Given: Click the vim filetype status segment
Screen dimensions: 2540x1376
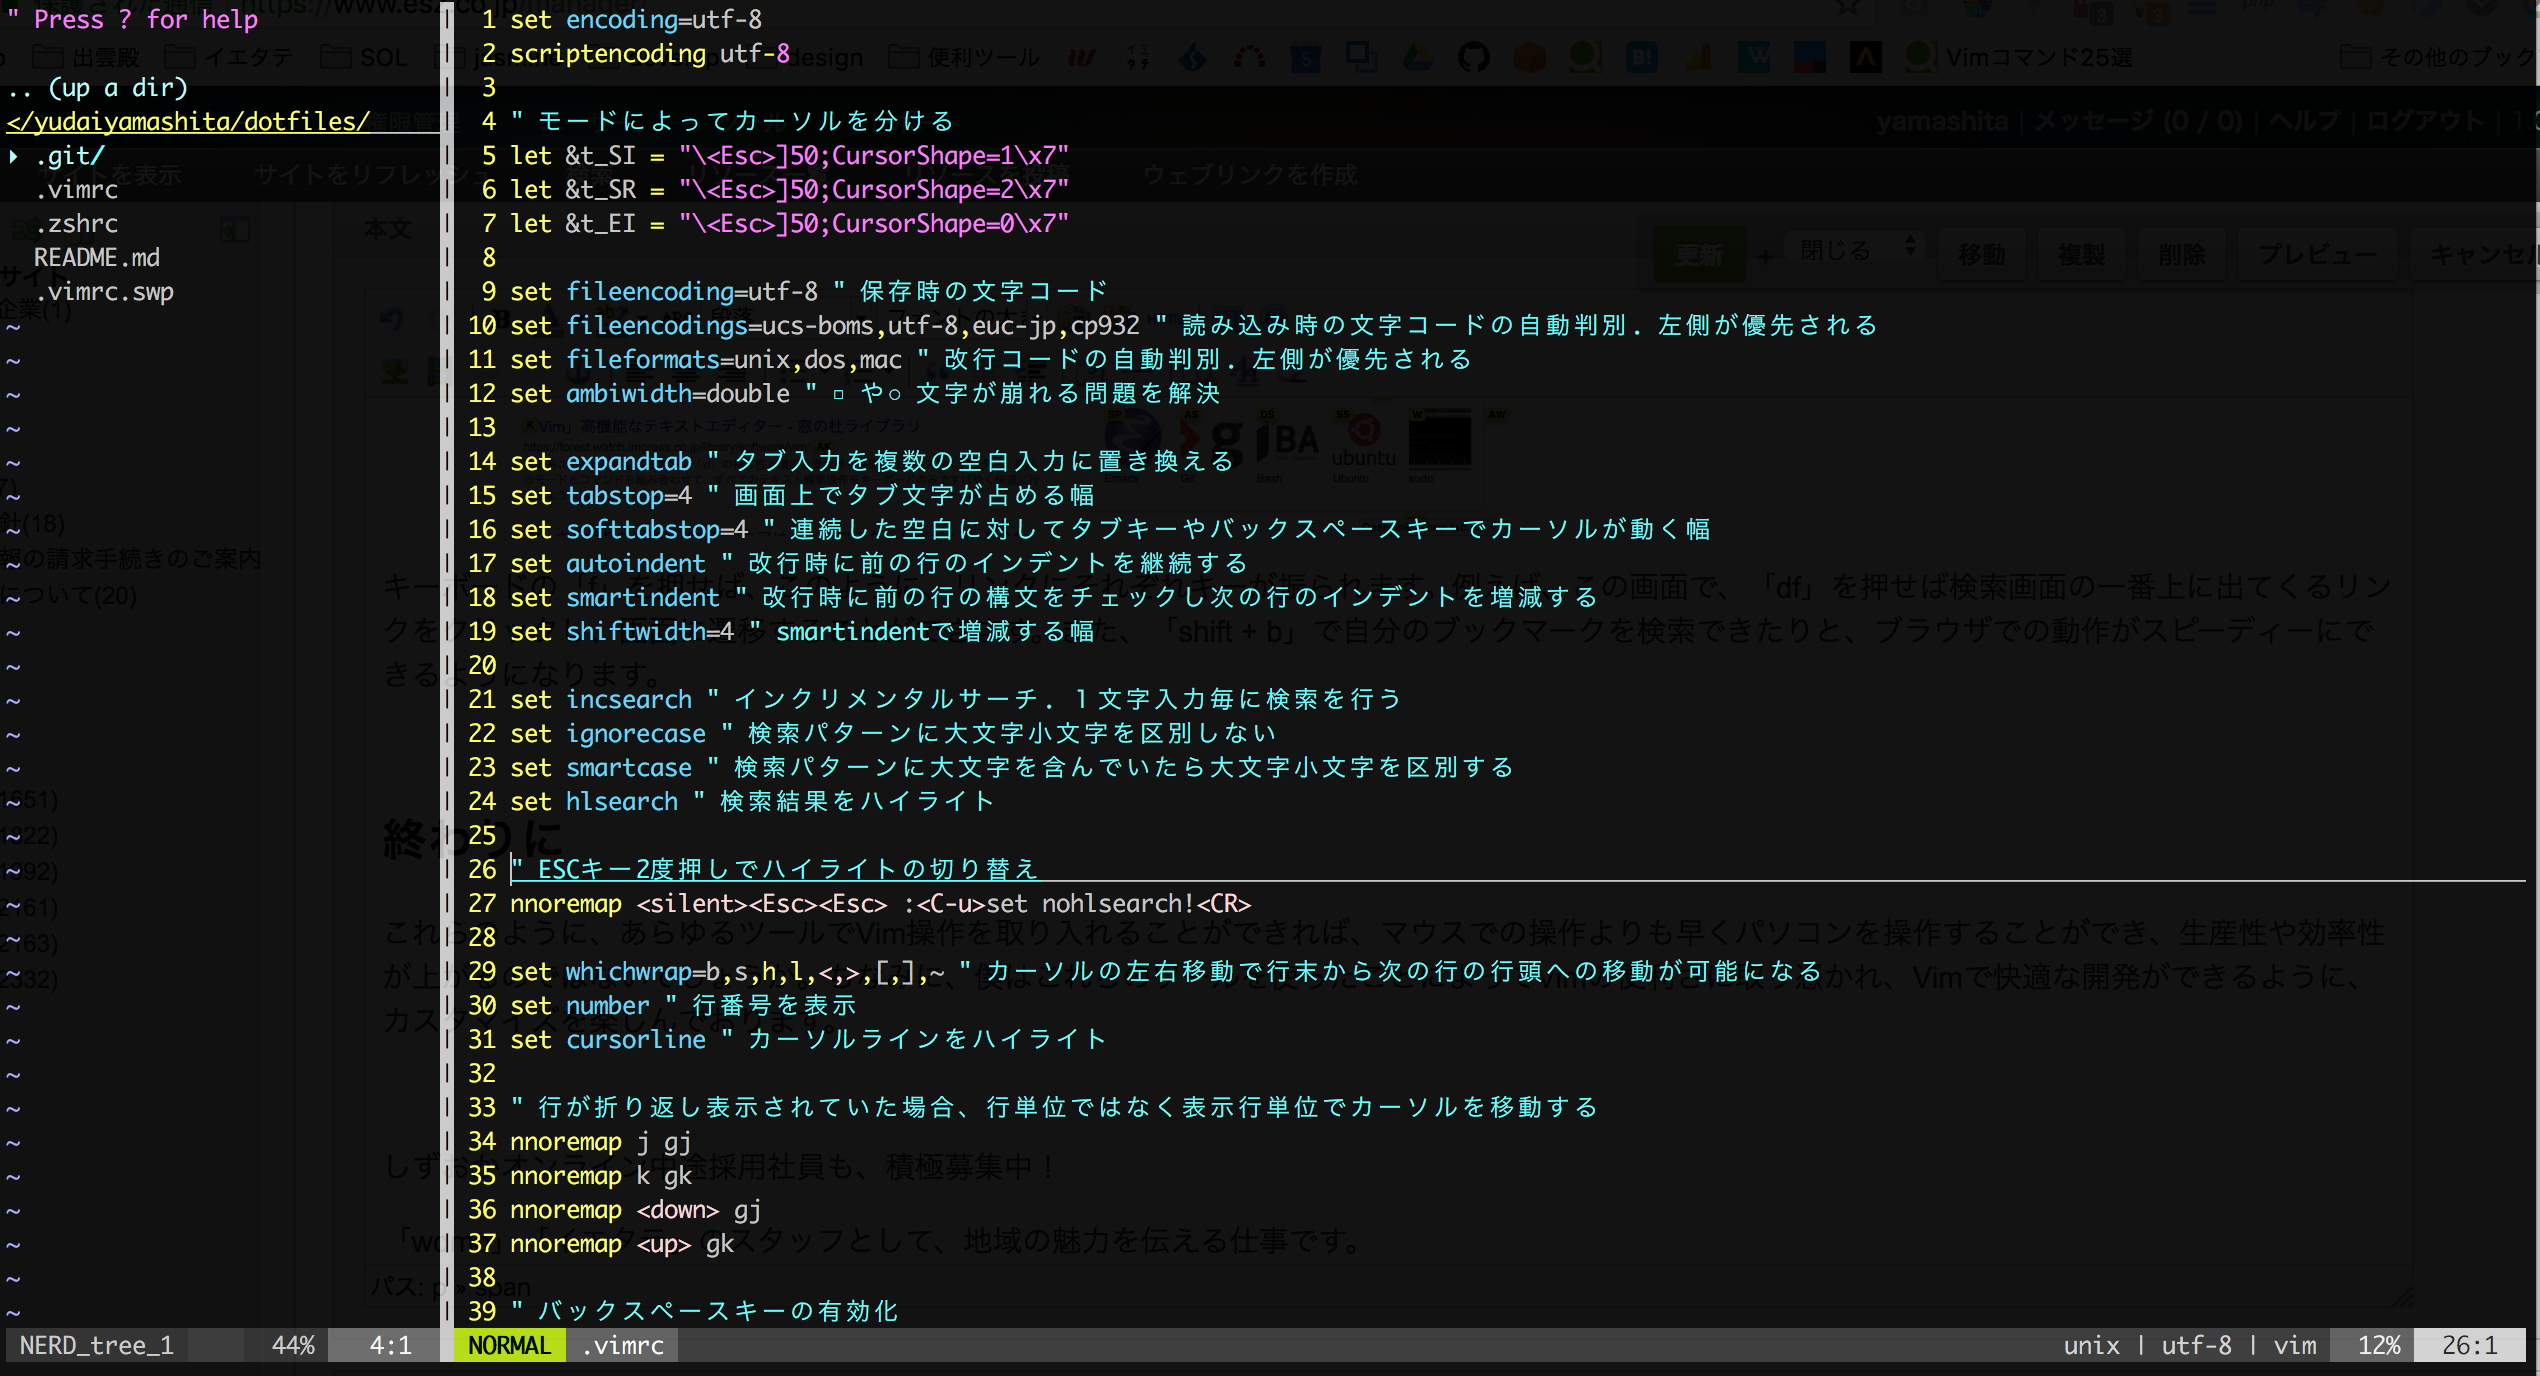Looking at the screenshot, I should pyautogui.click(x=2294, y=1345).
